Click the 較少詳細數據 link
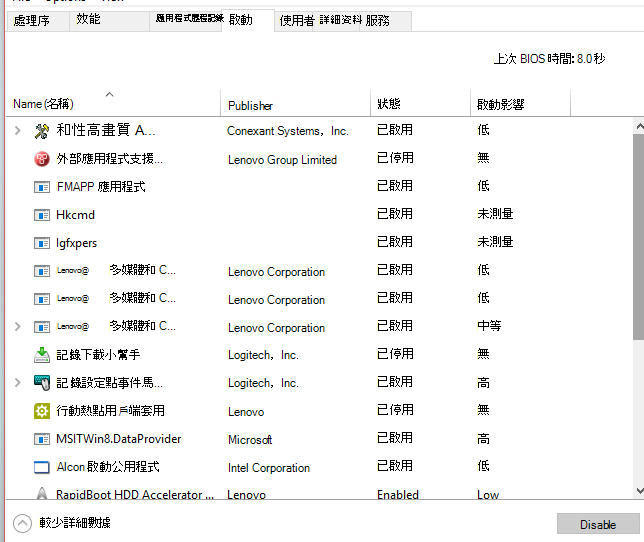Viewport: 644px width, 542px height. pyautogui.click(x=75, y=523)
